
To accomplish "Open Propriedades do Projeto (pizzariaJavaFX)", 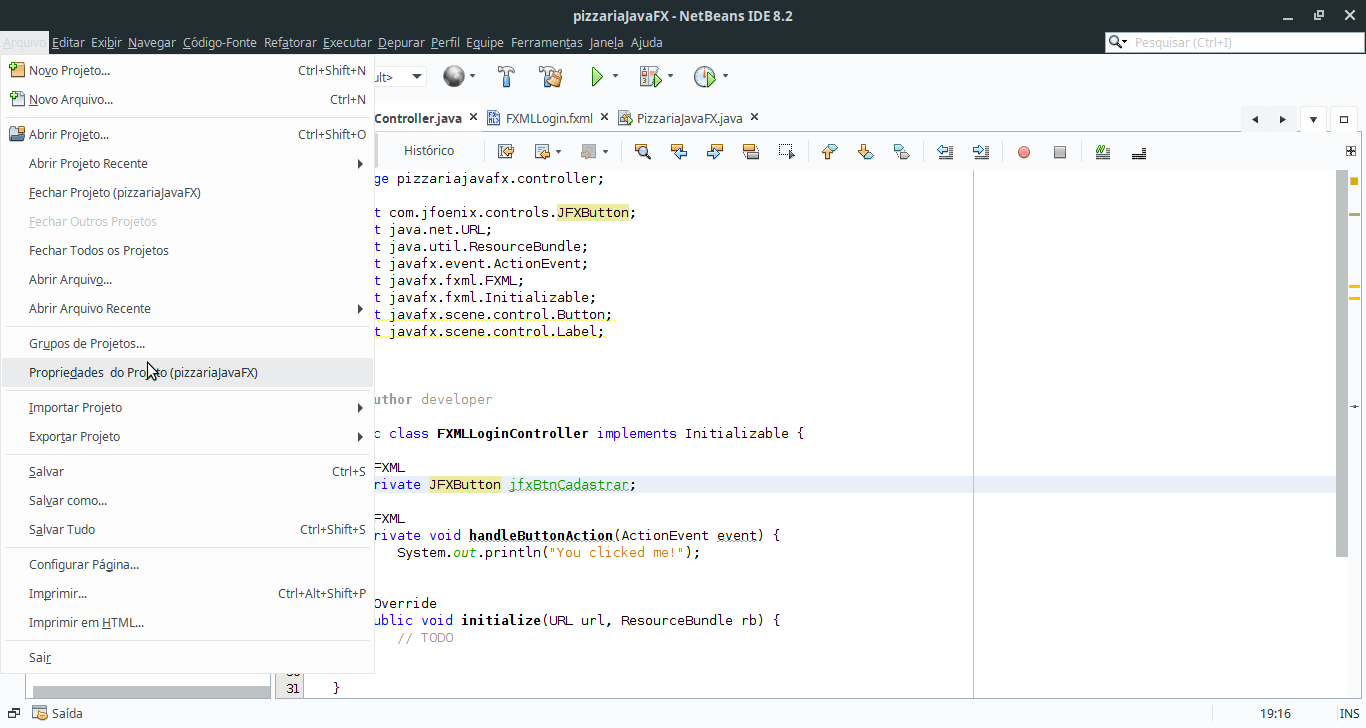I will (187, 372).
